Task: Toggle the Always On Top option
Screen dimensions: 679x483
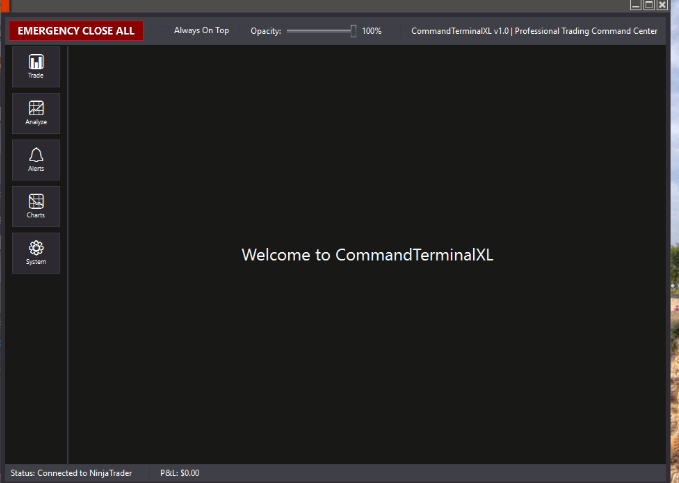Action: point(201,31)
